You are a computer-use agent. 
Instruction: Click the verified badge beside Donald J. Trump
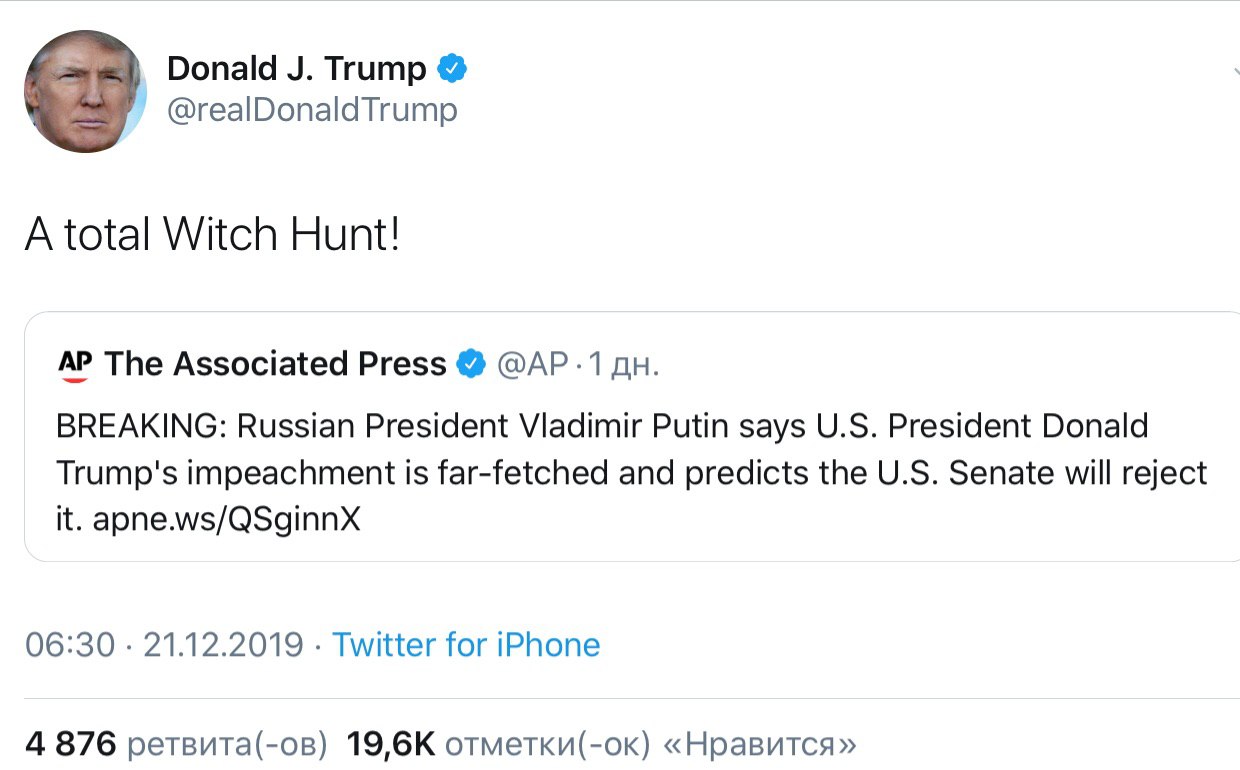(x=453, y=69)
